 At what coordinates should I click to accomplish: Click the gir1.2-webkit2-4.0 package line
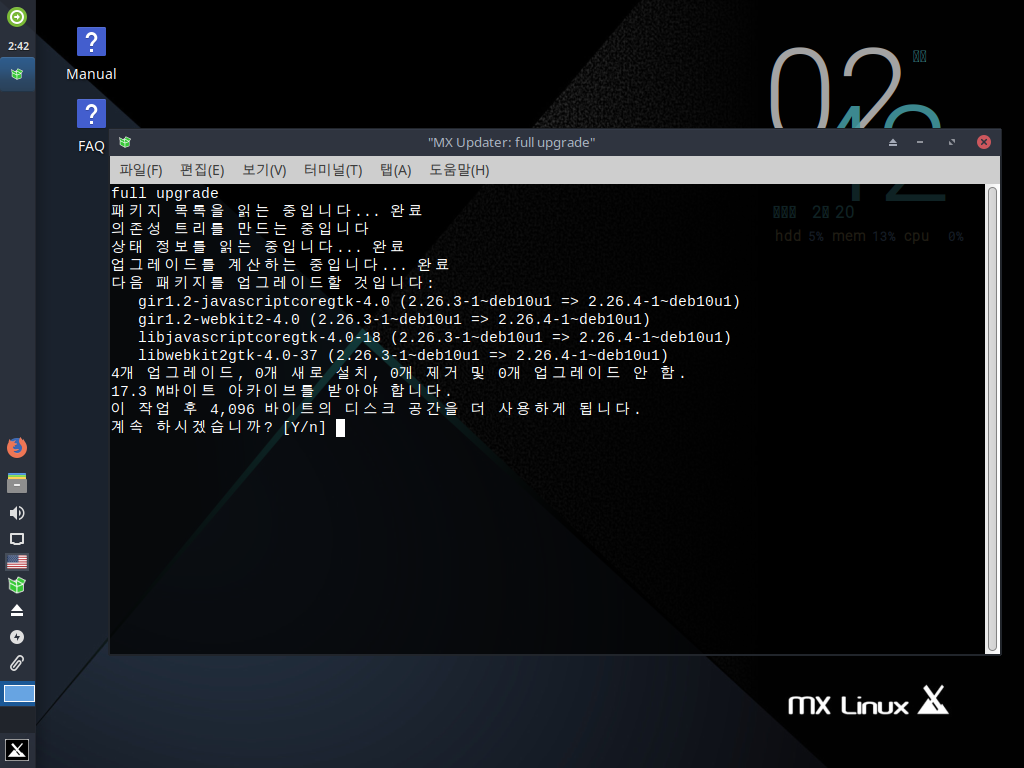point(394,319)
